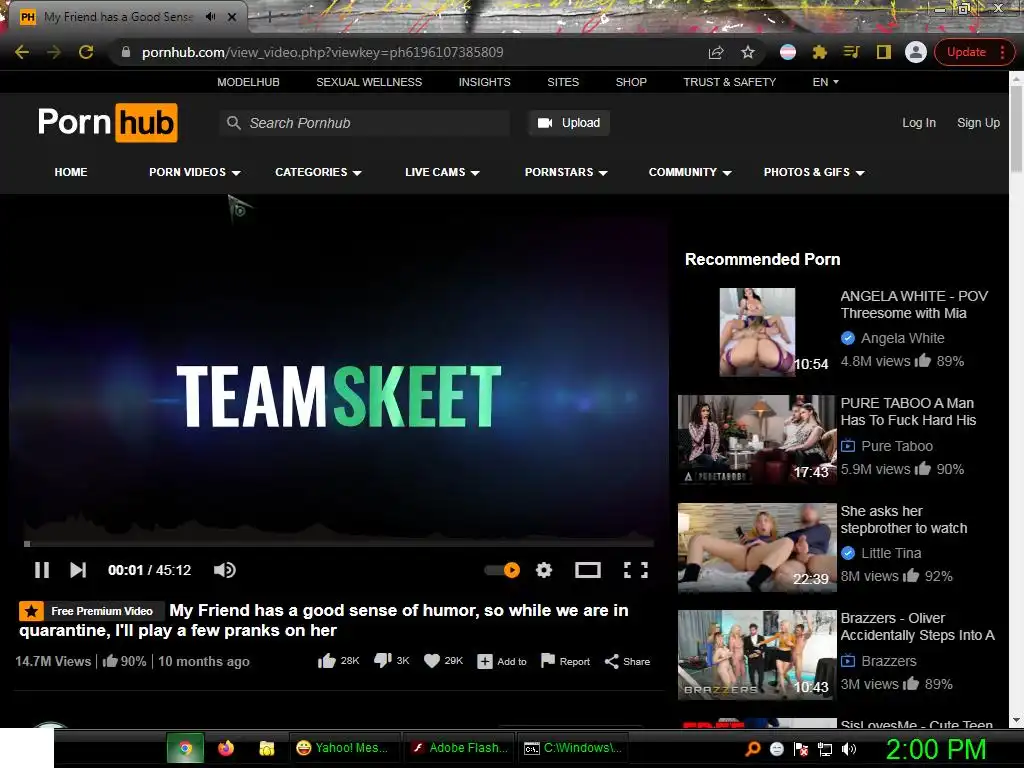
Task: Mute the video player volume
Action: 225,570
